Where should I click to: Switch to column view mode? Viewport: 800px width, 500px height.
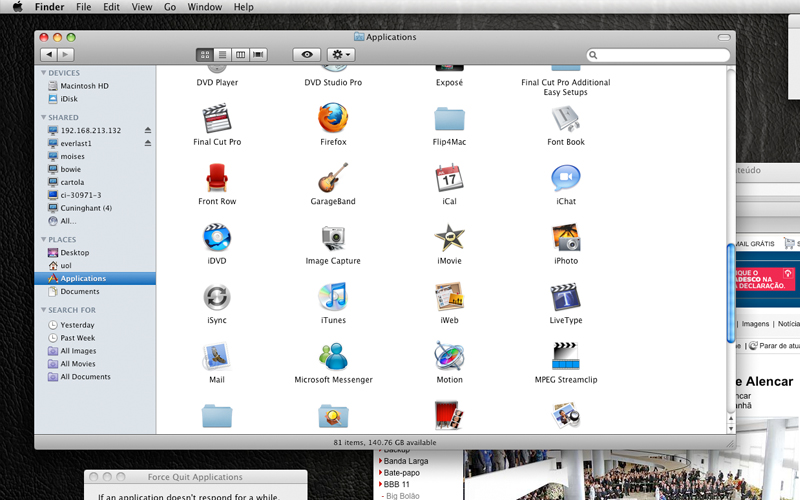pyautogui.click(x=240, y=55)
